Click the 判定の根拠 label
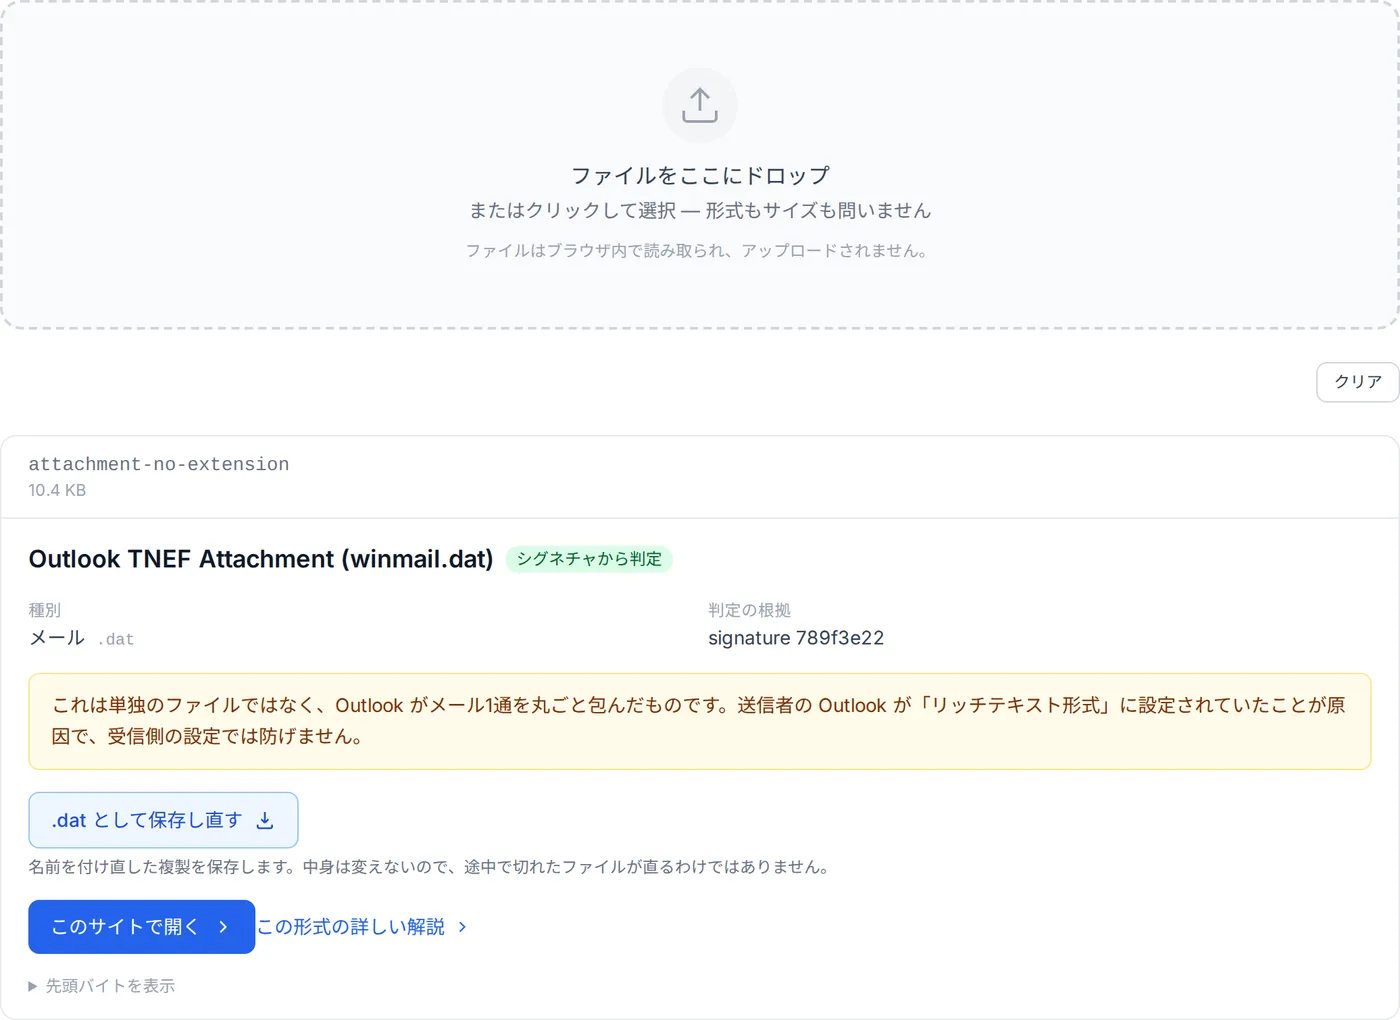The image size is (1400, 1020). [749, 610]
